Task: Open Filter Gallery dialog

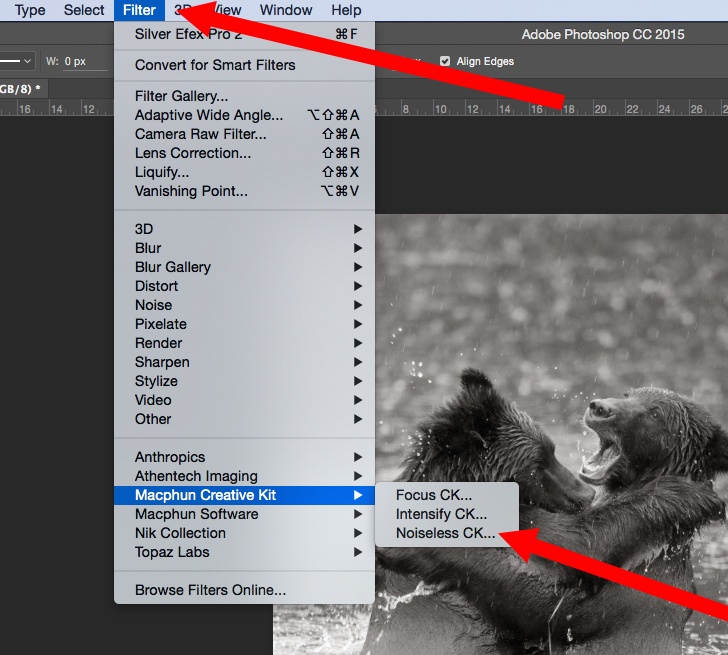Action: (181, 96)
